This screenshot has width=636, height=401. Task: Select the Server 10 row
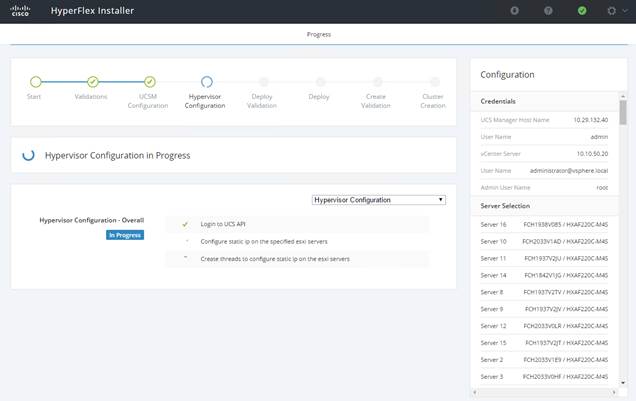click(544, 242)
